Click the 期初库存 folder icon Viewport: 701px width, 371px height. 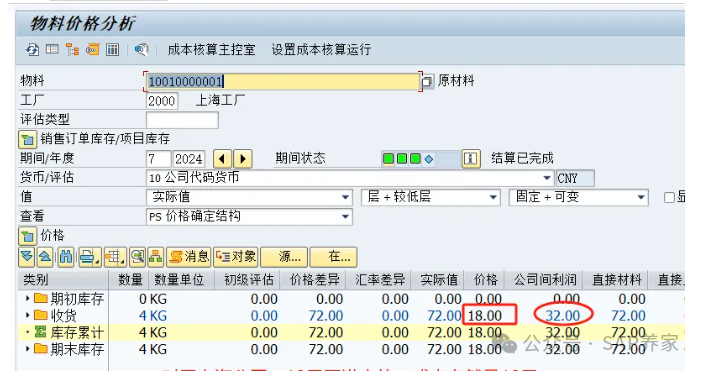pos(41,298)
